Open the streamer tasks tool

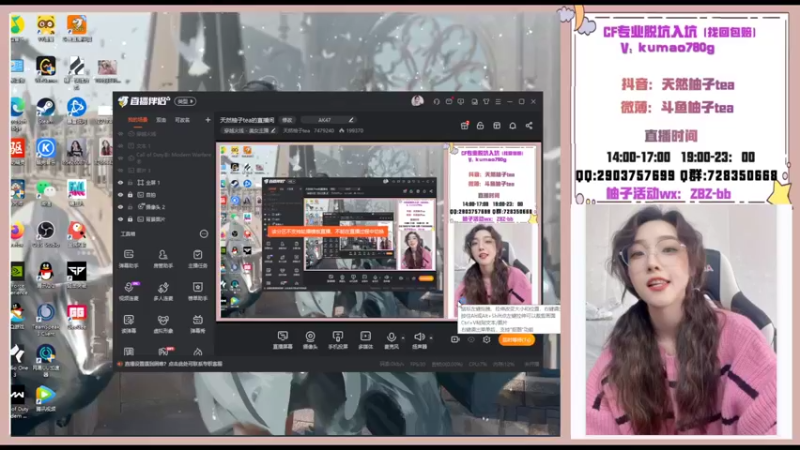click(x=197, y=259)
